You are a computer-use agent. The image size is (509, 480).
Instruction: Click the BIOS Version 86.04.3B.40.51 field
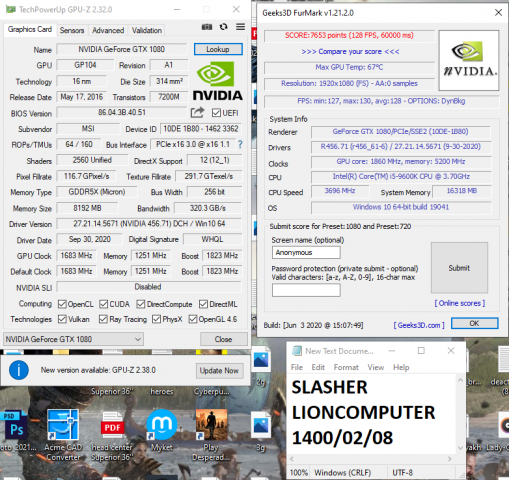tap(122, 113)
